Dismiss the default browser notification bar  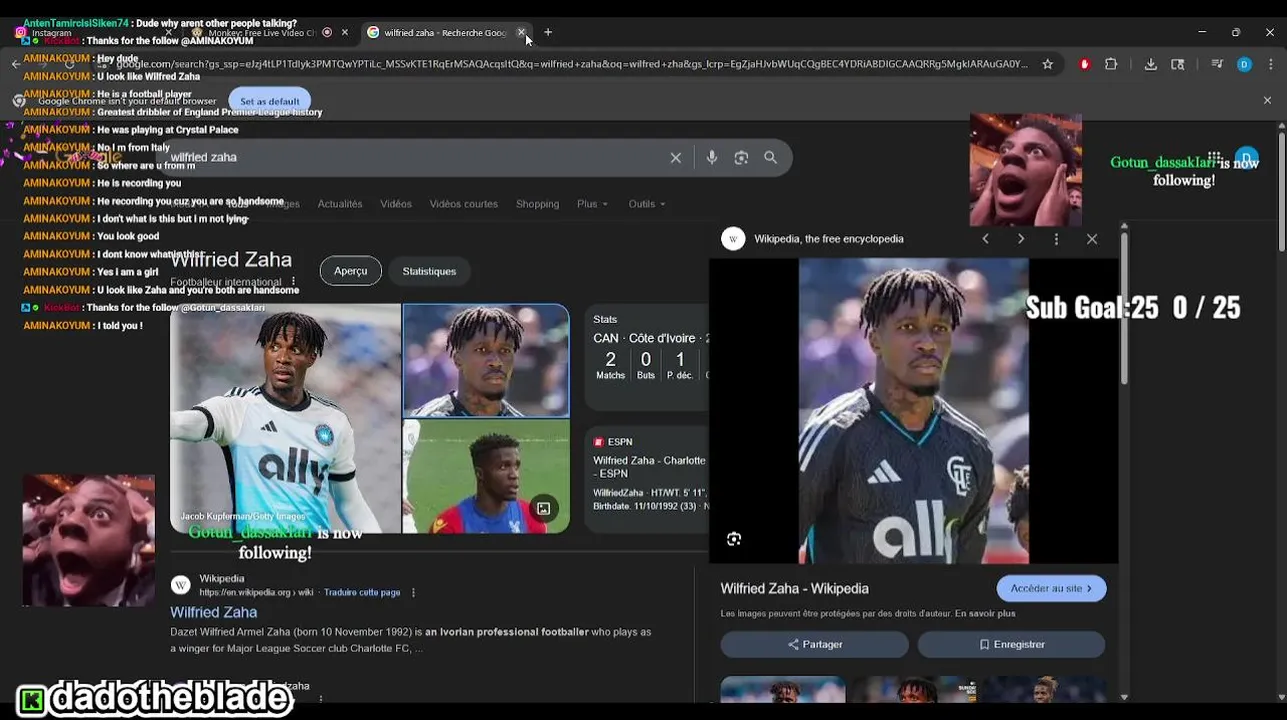1267,101
